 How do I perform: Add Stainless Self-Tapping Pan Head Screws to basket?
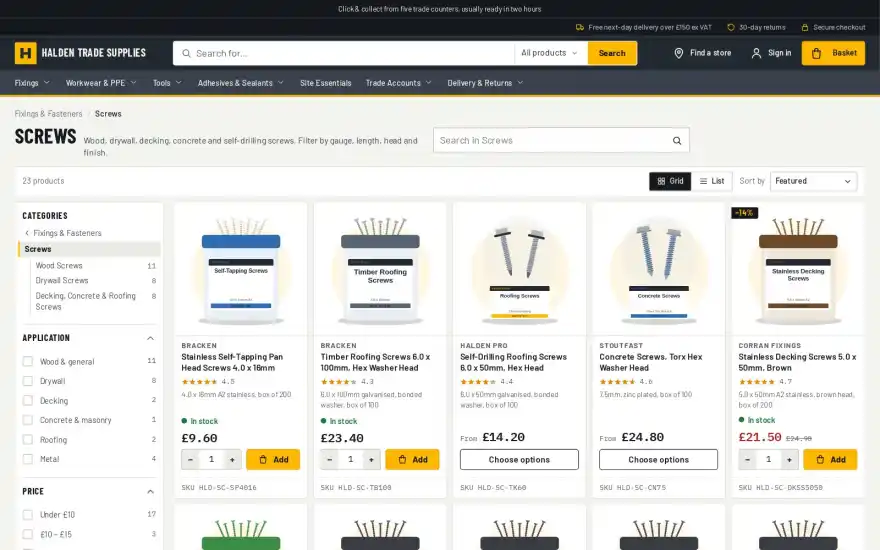click(273, 460)
